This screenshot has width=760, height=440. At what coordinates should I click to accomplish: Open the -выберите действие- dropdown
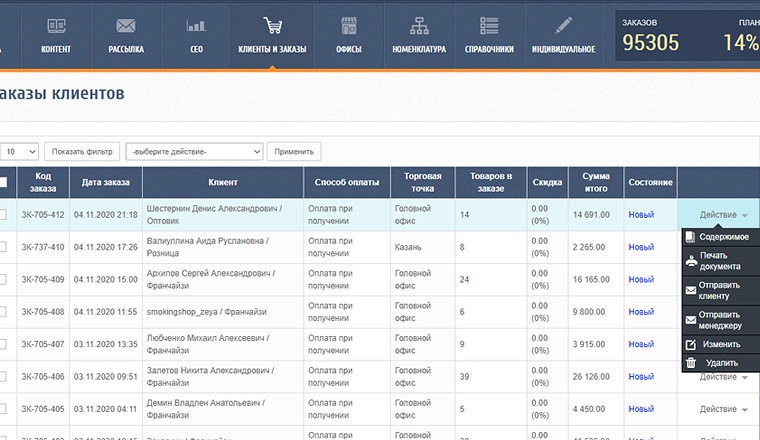click(x=194, y=152)
